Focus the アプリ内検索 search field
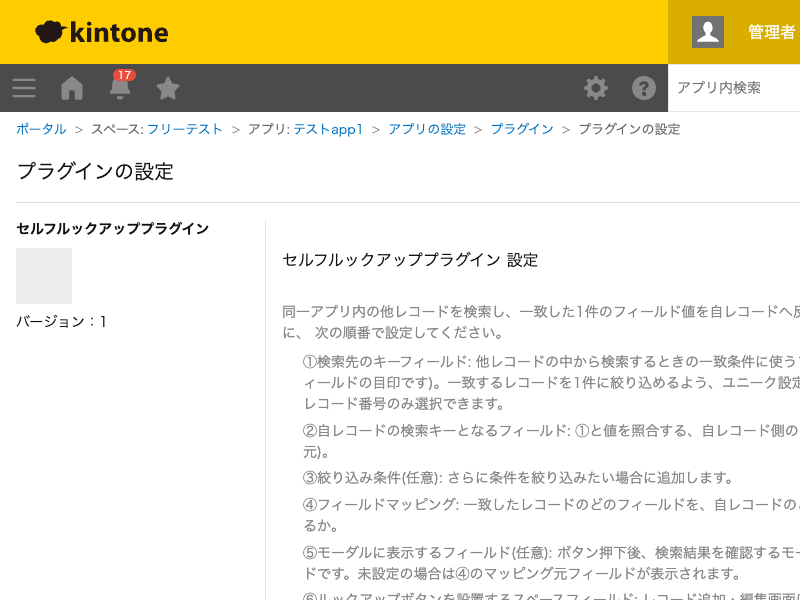The image size is (800, 600). point(734,88)
